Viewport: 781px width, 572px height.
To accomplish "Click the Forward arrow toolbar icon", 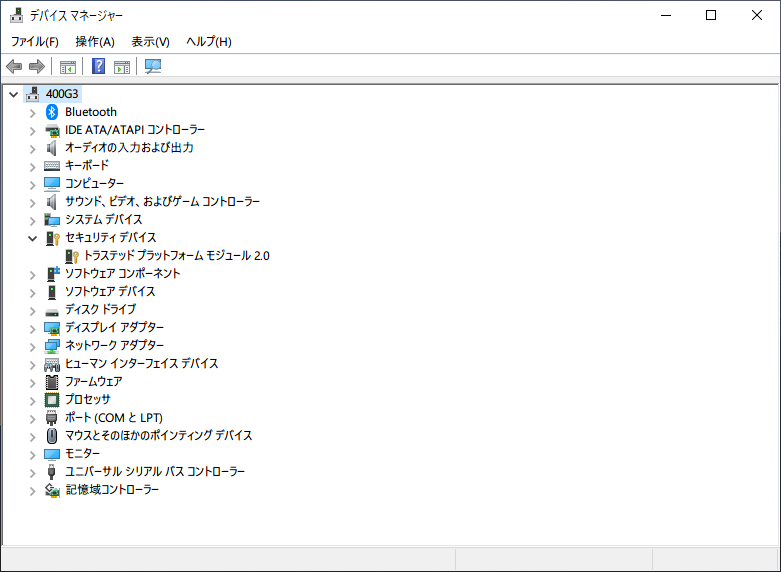I will coord(37,66).
